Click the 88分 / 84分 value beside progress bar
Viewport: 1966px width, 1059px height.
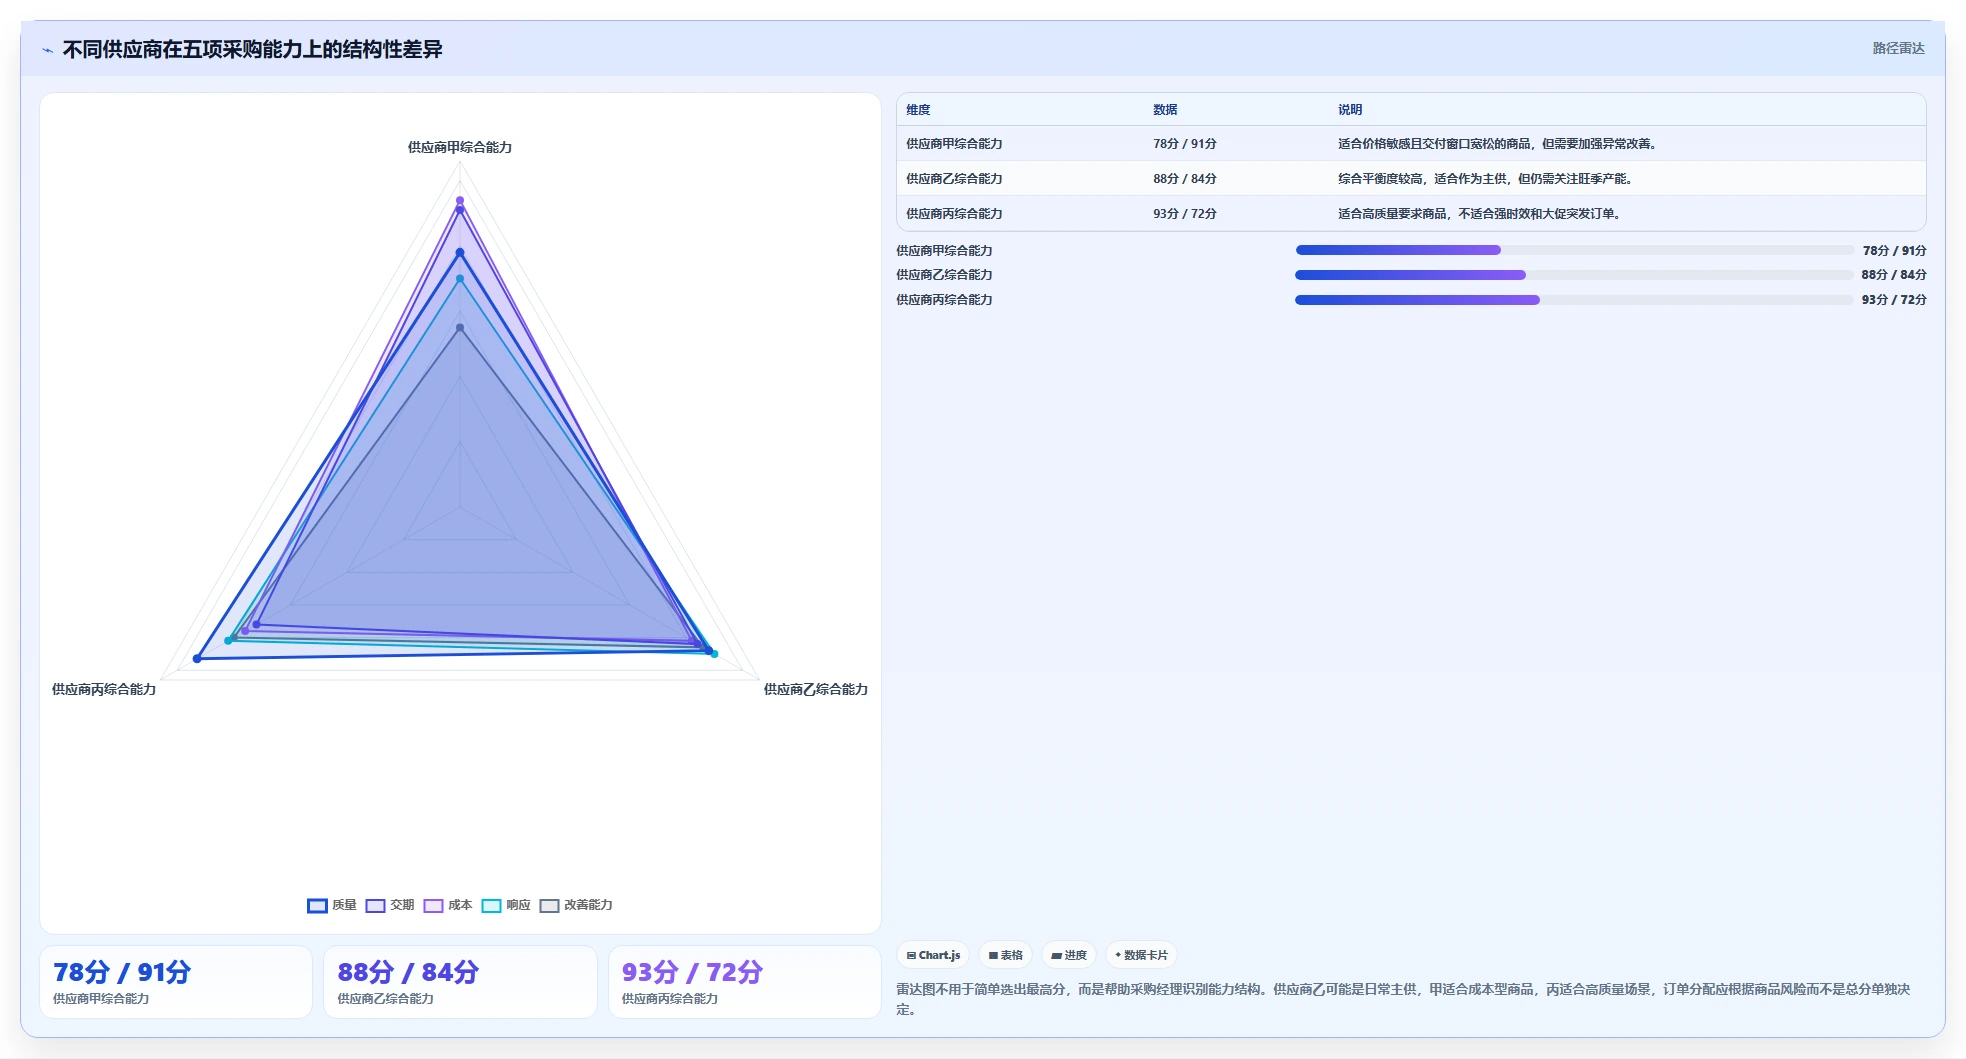tap(1894, 275)
